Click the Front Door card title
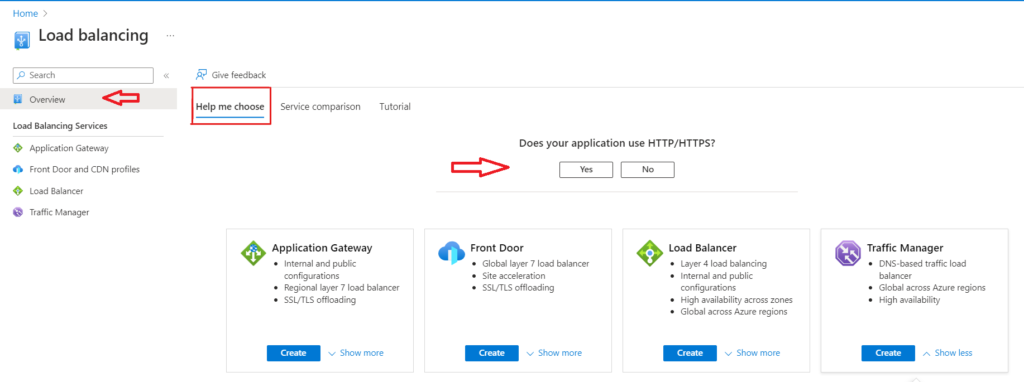The height and width of the screenshot is (382, 1024). pyautogui.click(x=496, y=248)
